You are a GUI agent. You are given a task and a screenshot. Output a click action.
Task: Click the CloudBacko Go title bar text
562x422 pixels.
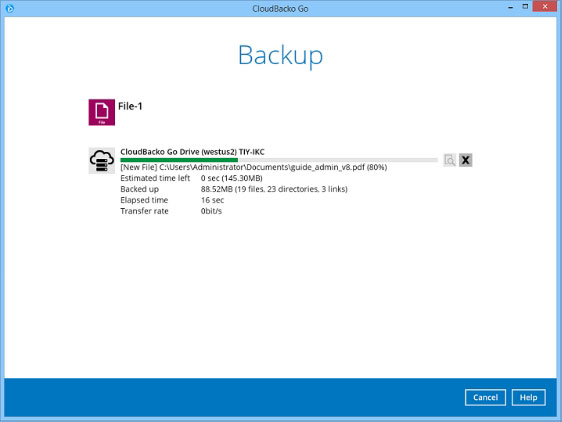[x=280, y=9]
